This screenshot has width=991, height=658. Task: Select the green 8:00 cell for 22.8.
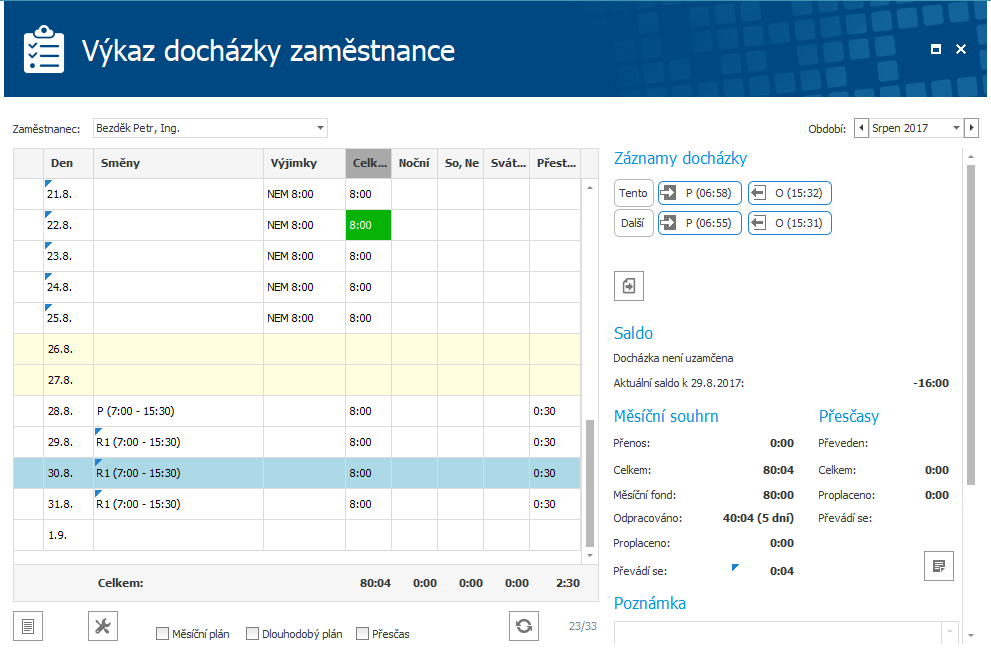click(368, 225)
